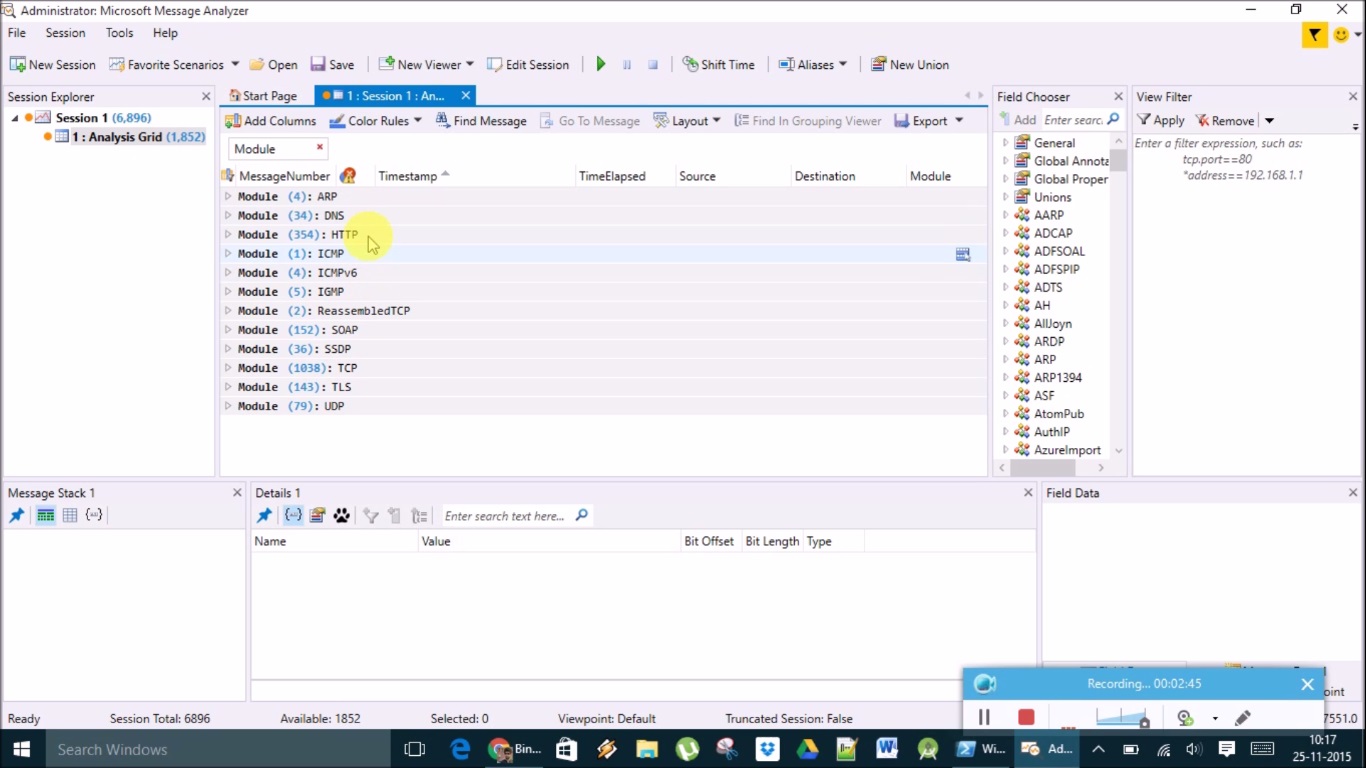Click the volume icon in system tray

(x=1194, y=749)
